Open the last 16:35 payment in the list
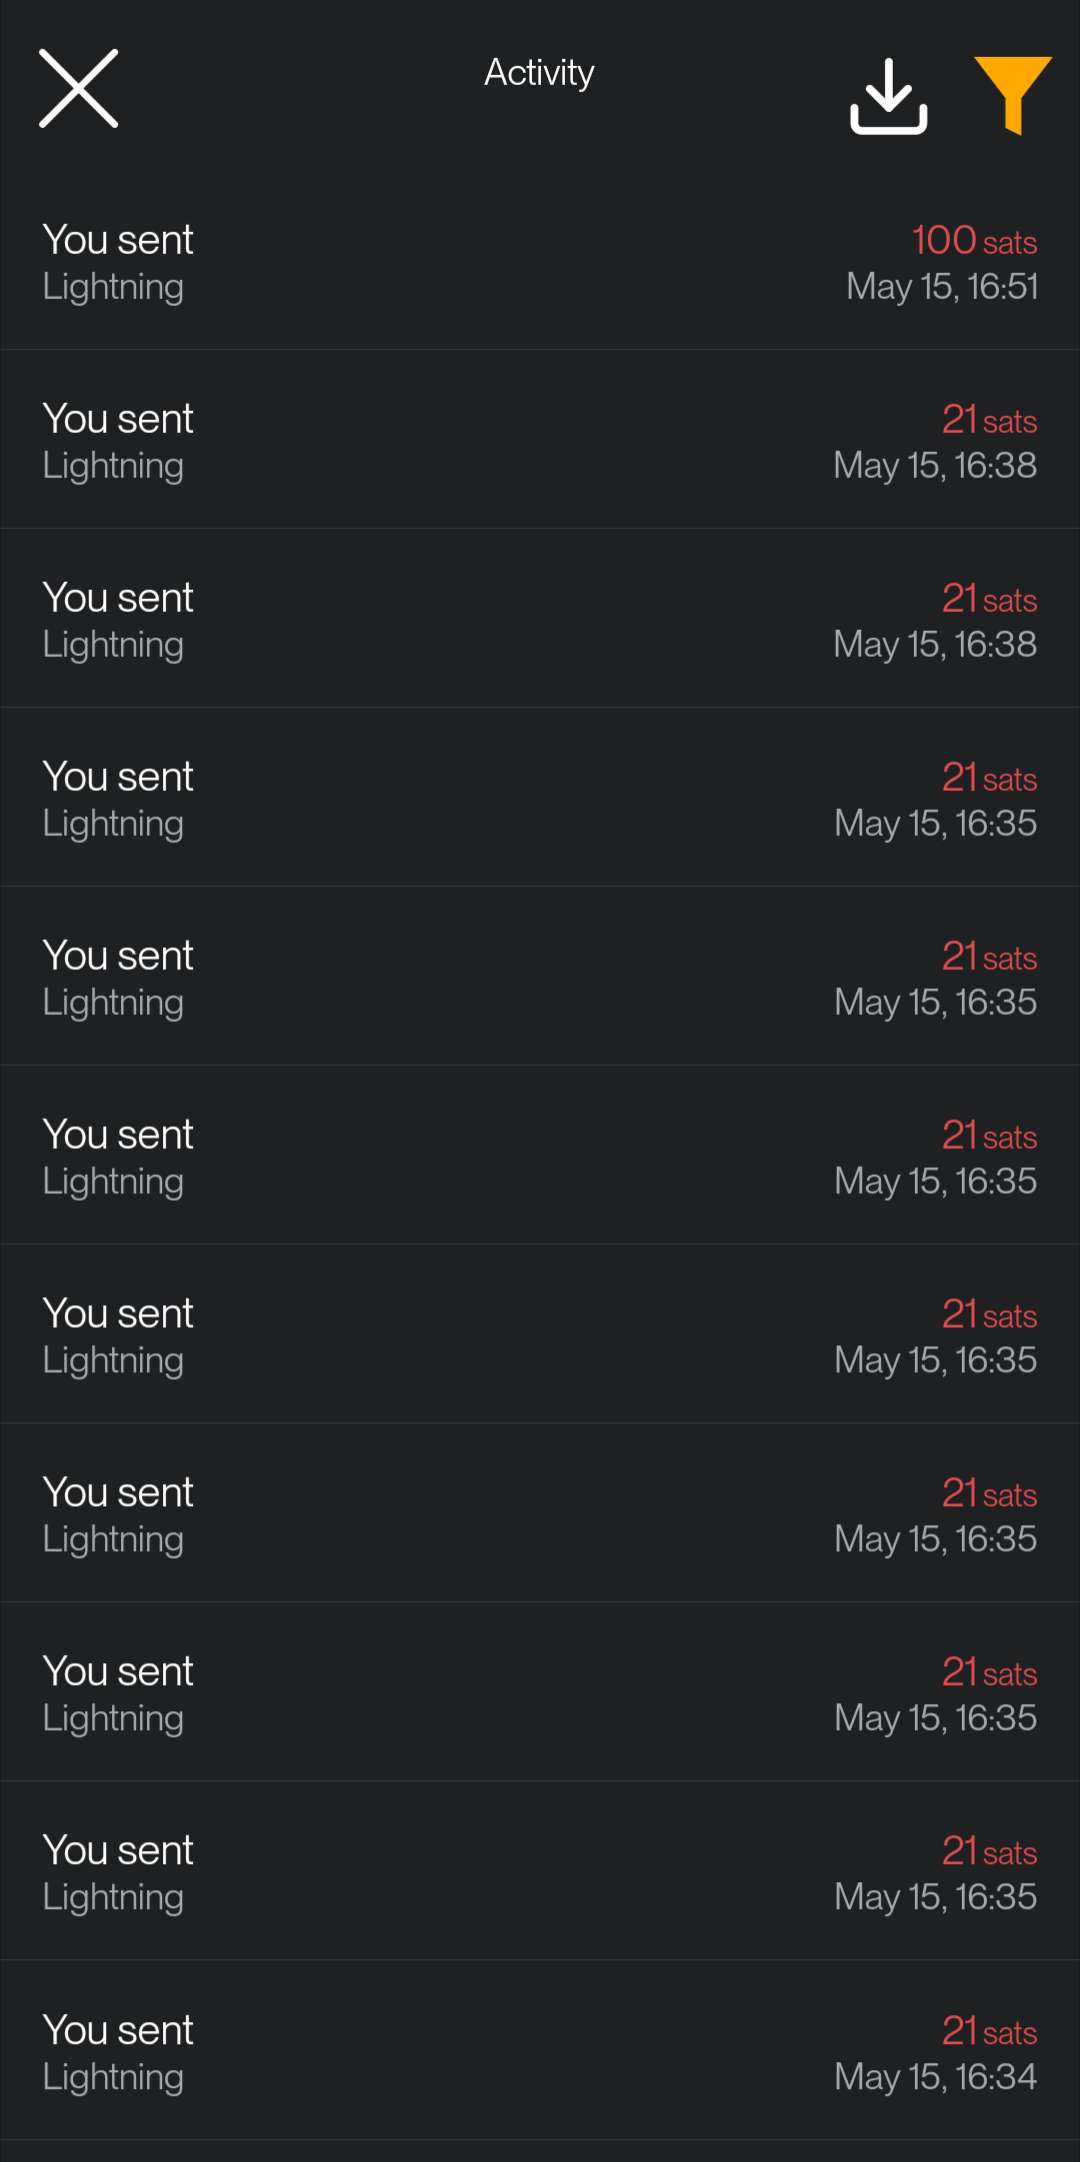Viewport: 1080px width, 2162px height. (540, 1871)
